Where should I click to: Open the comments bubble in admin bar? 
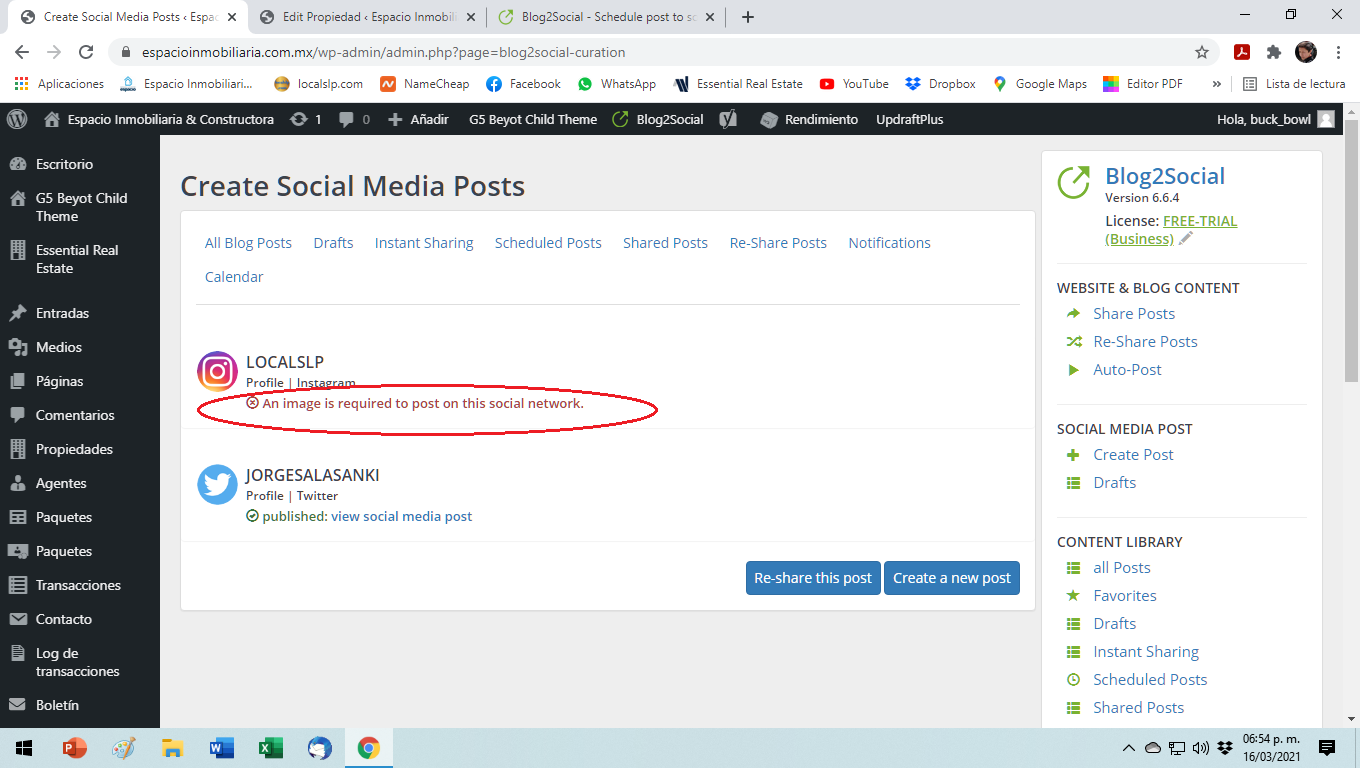pyautogui.click(x=346, y=119)
